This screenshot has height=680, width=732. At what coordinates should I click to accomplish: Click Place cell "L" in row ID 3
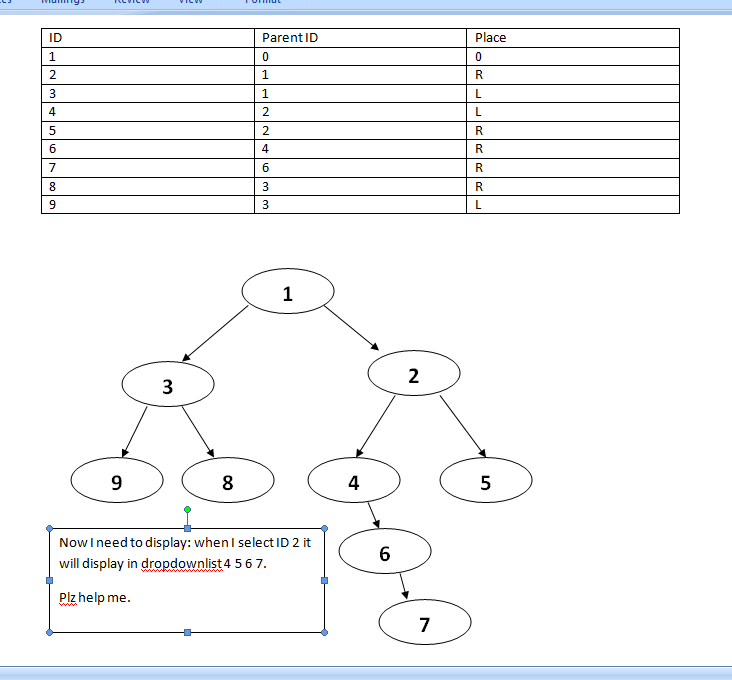pyautogui.click(x=573, y=93)
